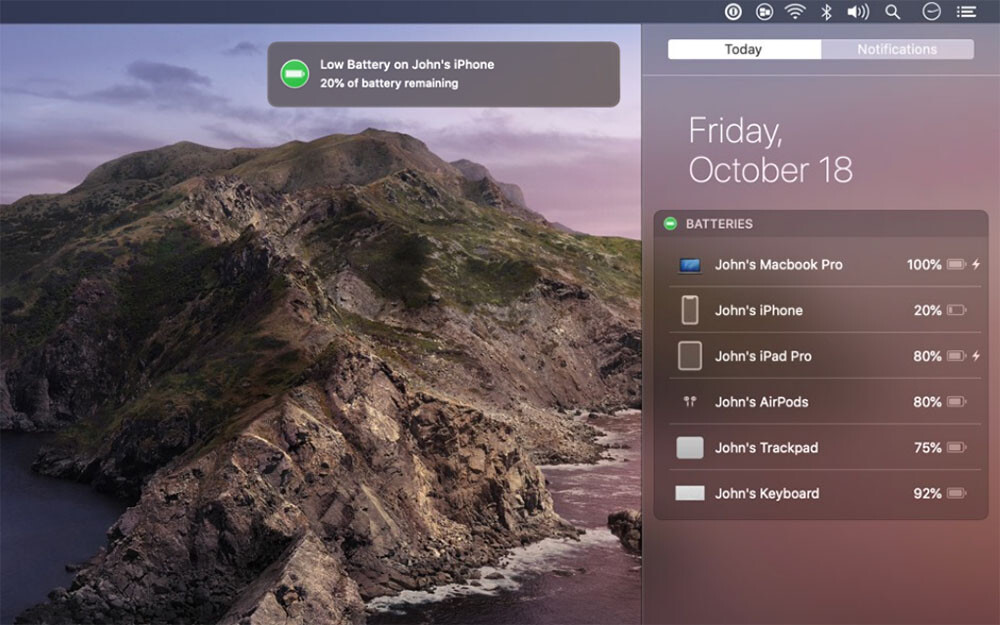
Task: Open the 1Password menu bar icon
Action: pos(733,11)
